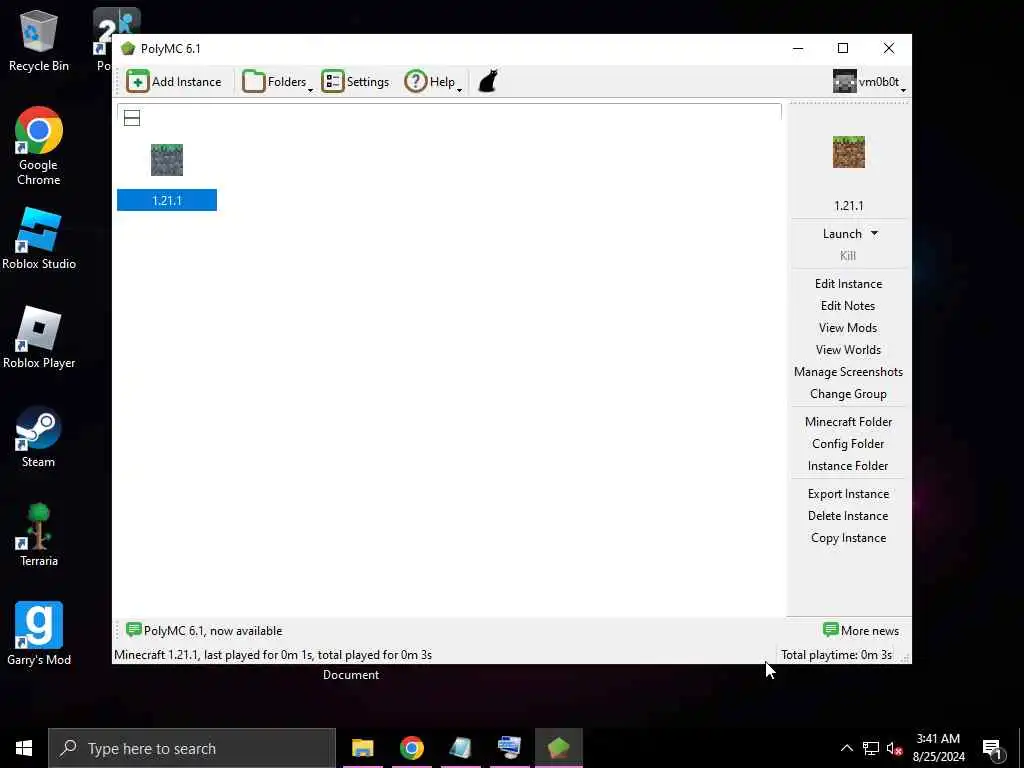Open the Minecraft Folder
The width and height of the screenshot is (1024, 768).
(848, 422)
